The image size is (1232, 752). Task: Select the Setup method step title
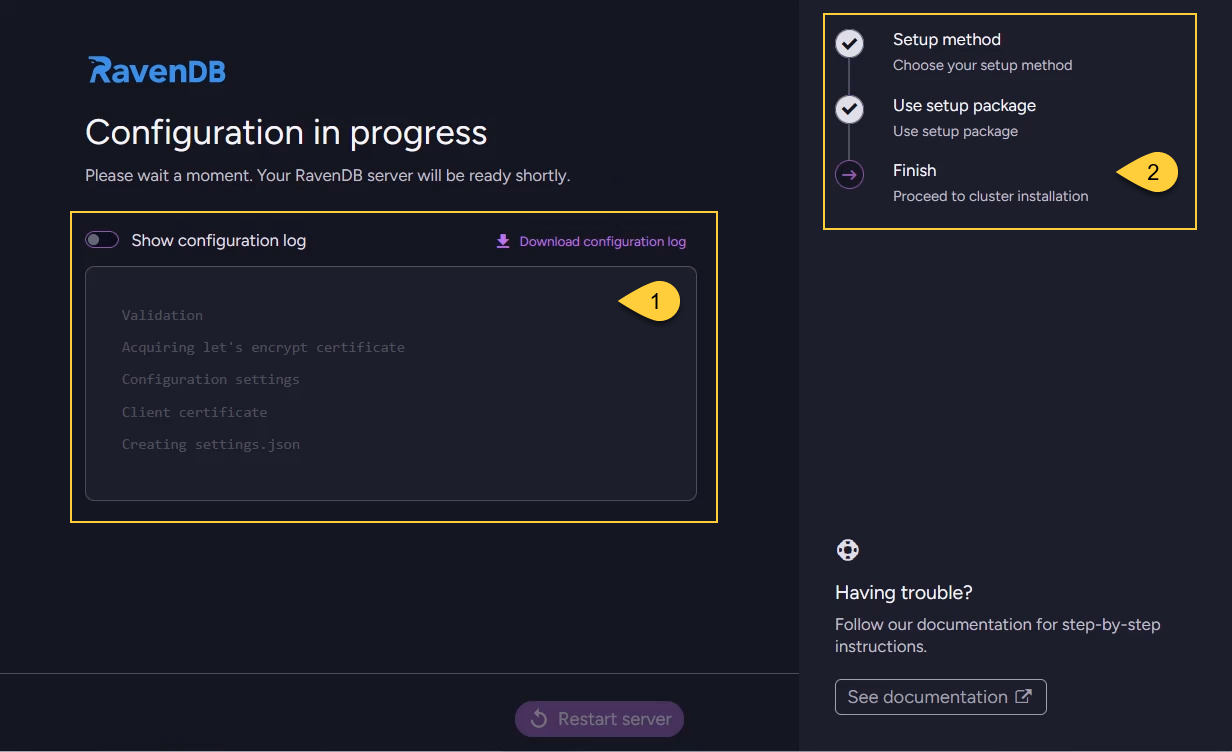click(946, 40)
